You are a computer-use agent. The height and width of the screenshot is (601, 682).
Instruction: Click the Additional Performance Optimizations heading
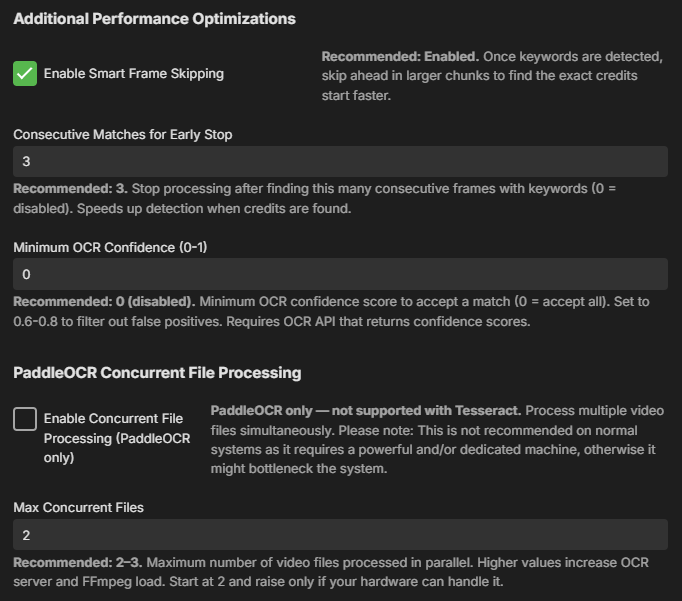pos(154,19)
